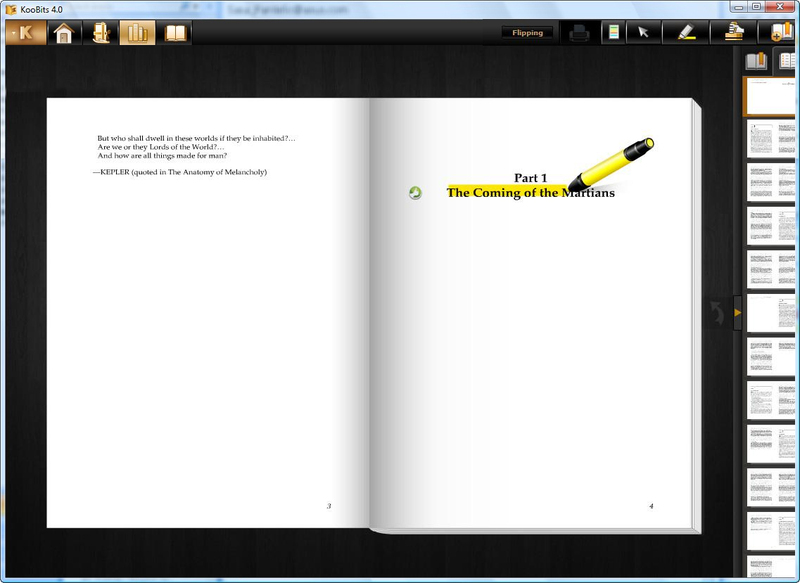Click the line 'But who shall dwell'
This screenshot has width=800, height=583.
(x=196, y=138)
